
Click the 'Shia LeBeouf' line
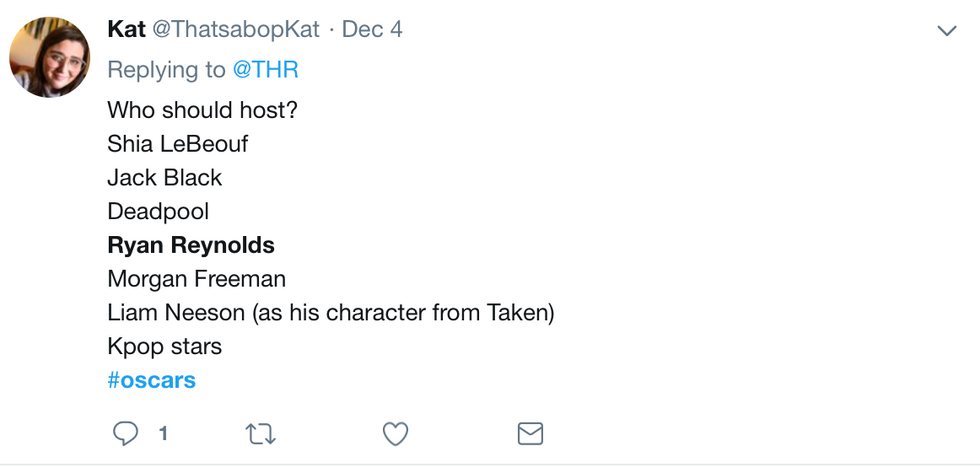click(x=178, y=144)
